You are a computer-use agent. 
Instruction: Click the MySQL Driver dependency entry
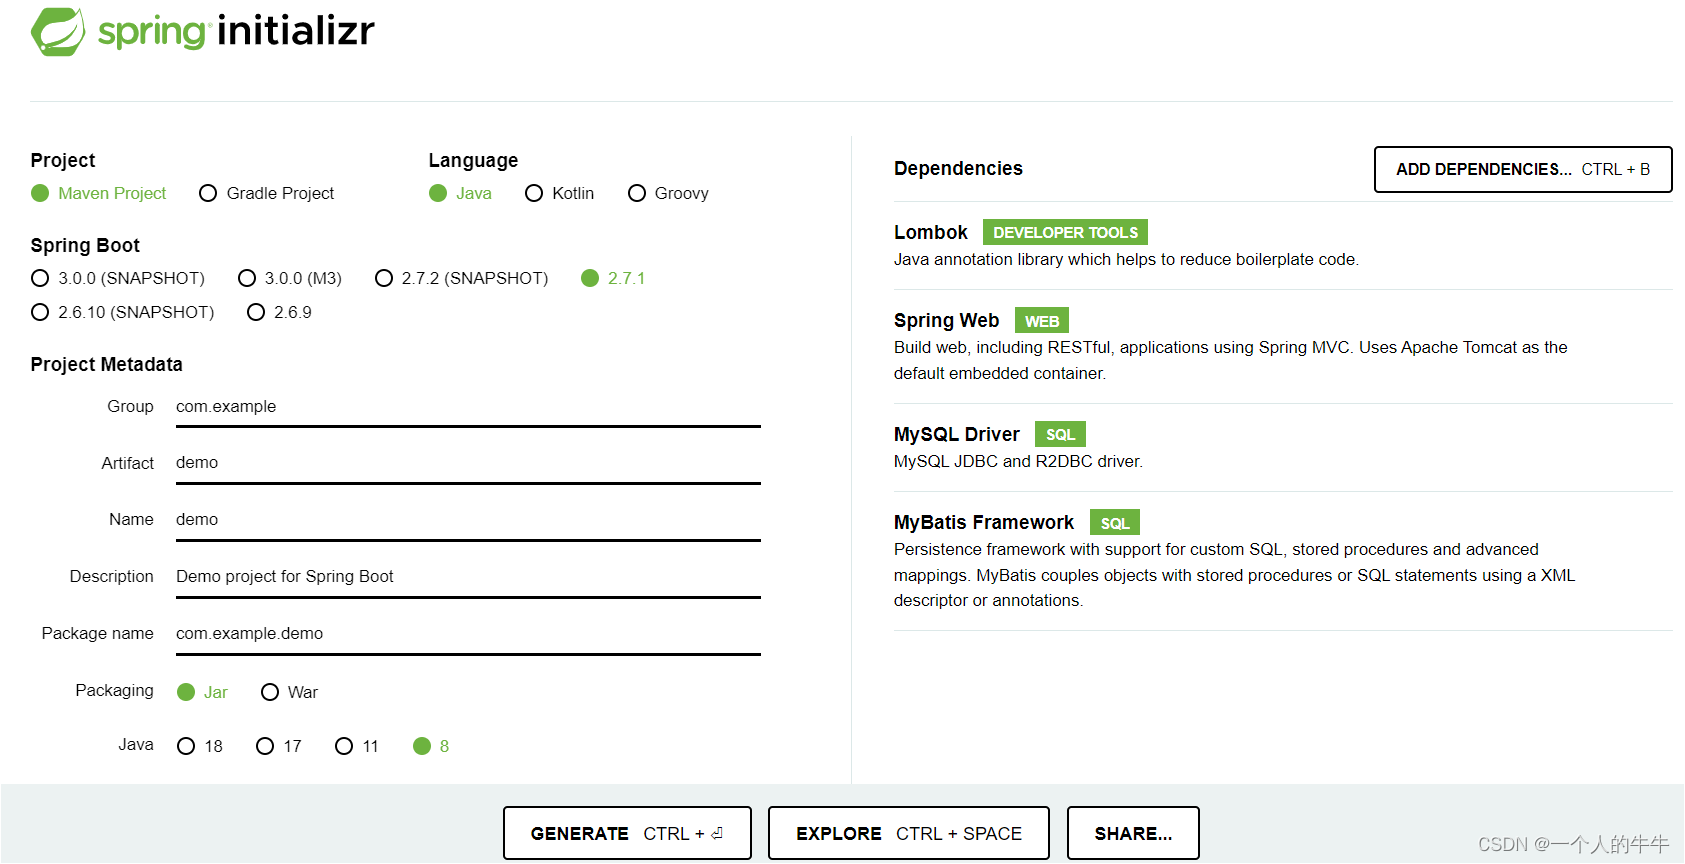1283,447
